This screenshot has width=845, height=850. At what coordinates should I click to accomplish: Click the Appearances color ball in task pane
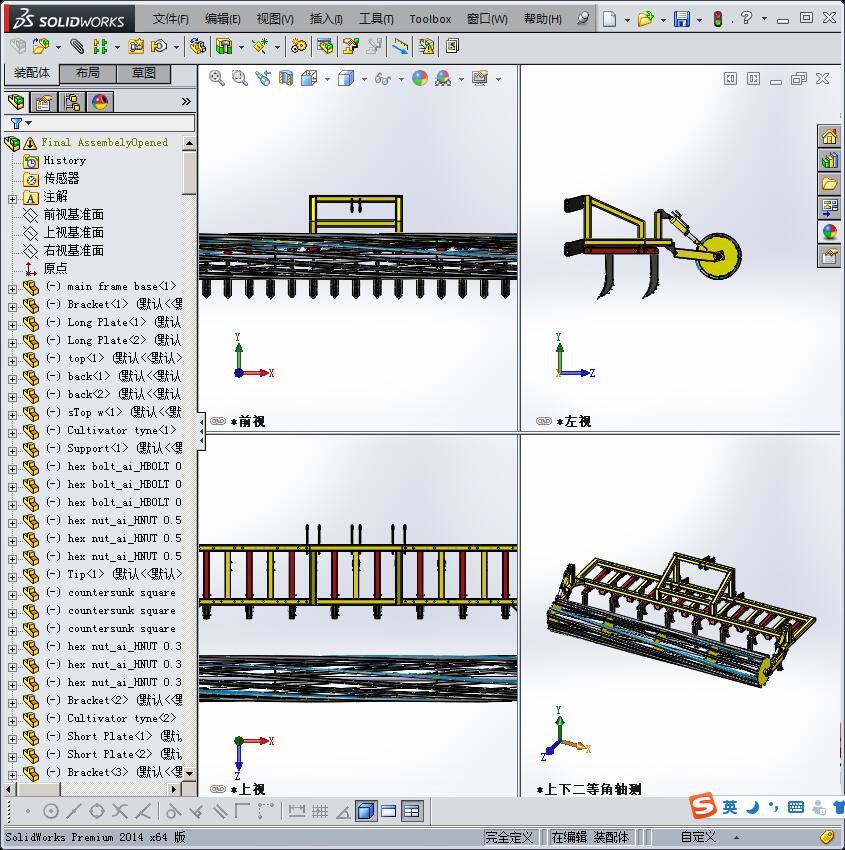coord(829,231)
